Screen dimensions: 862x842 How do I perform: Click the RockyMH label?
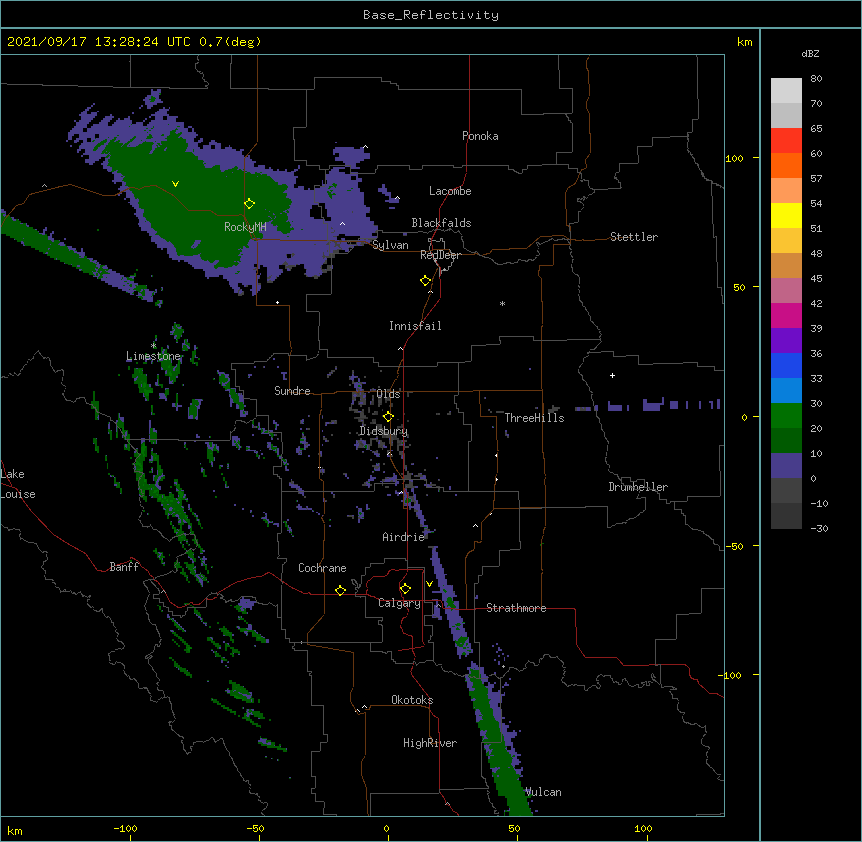(x=245, y=227)
